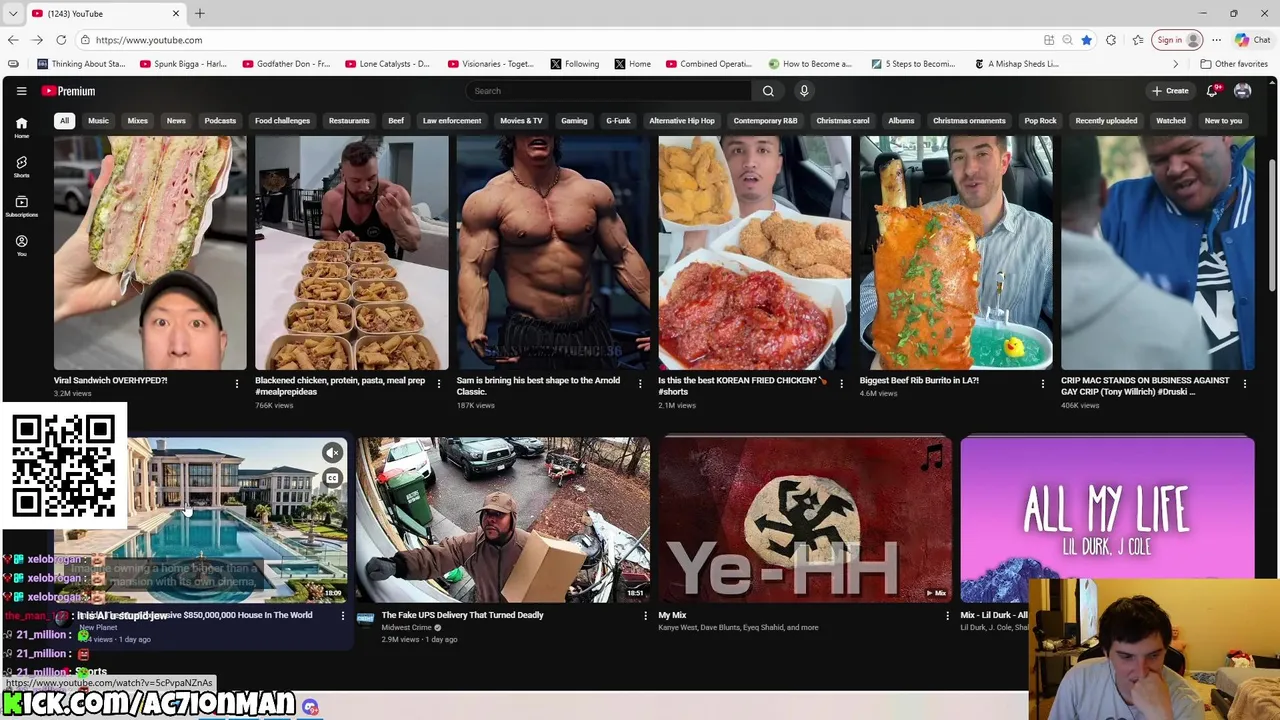This screenshot has width=1280, height=720.
Task: Open the Watched filter chip
Action: point(1171,121)
